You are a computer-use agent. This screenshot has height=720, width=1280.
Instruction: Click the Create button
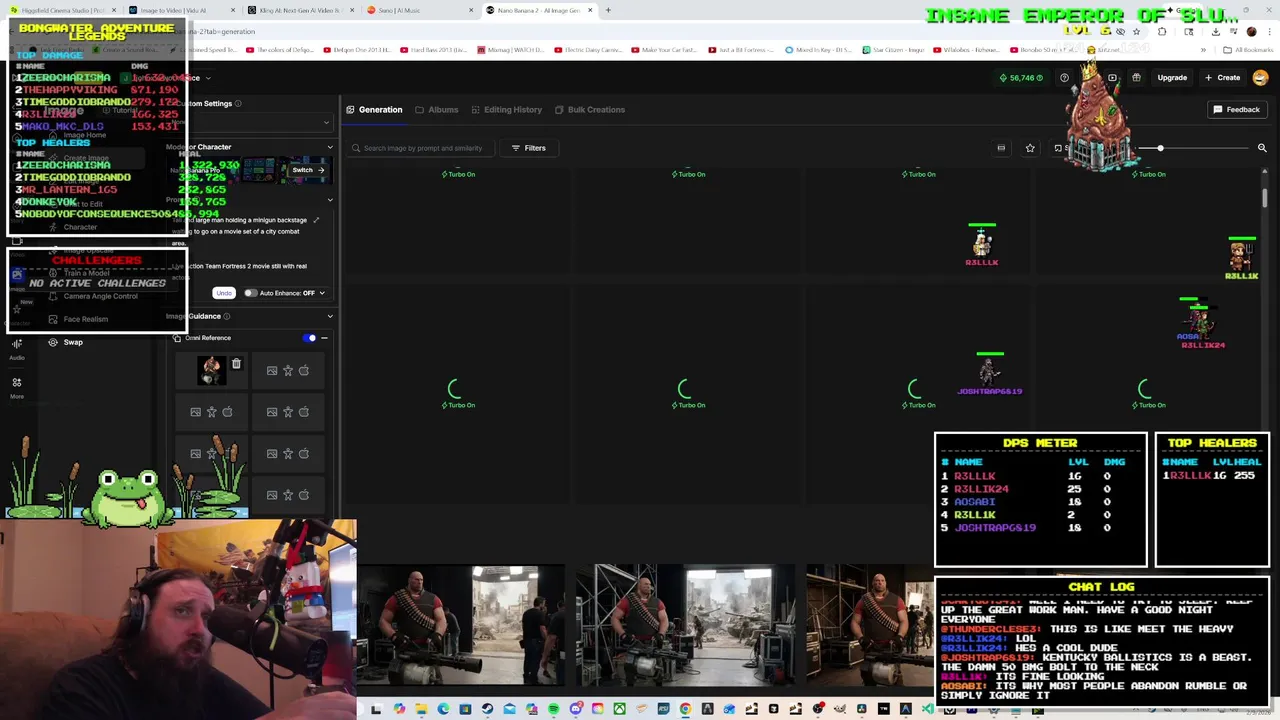pos(1223,78)
